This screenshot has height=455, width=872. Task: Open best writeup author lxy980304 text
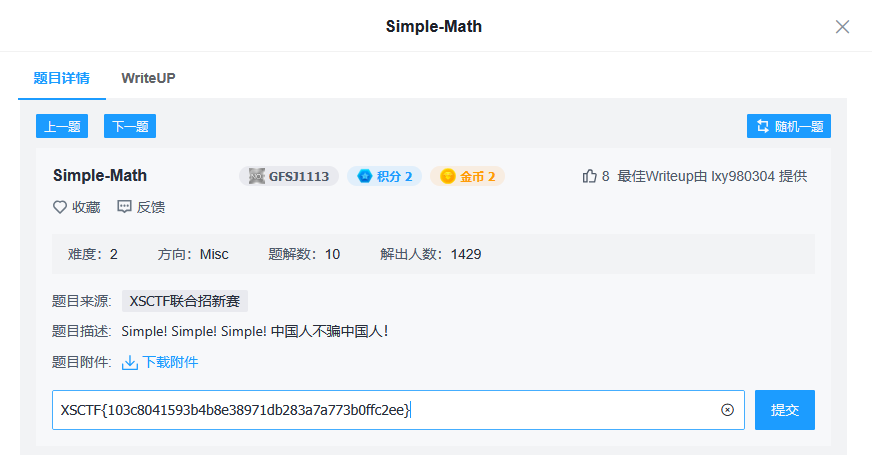742,176
